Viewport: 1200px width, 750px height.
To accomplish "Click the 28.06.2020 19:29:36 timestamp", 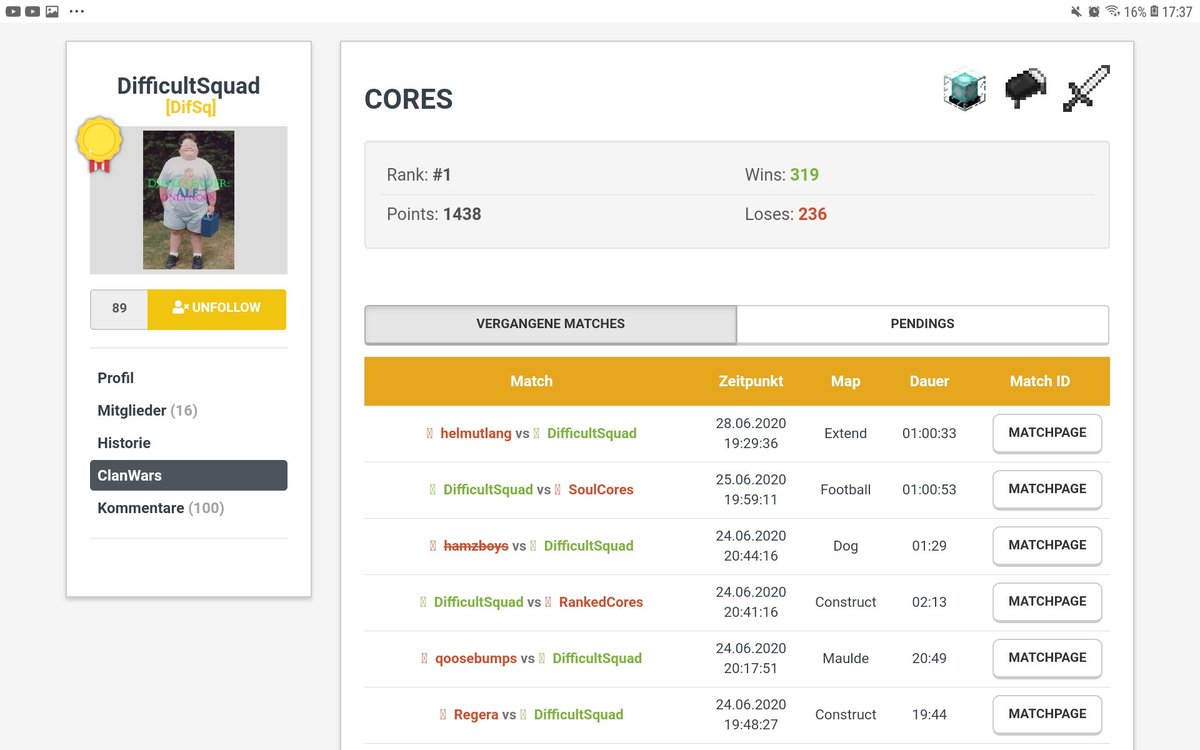I will click(751, 434).
